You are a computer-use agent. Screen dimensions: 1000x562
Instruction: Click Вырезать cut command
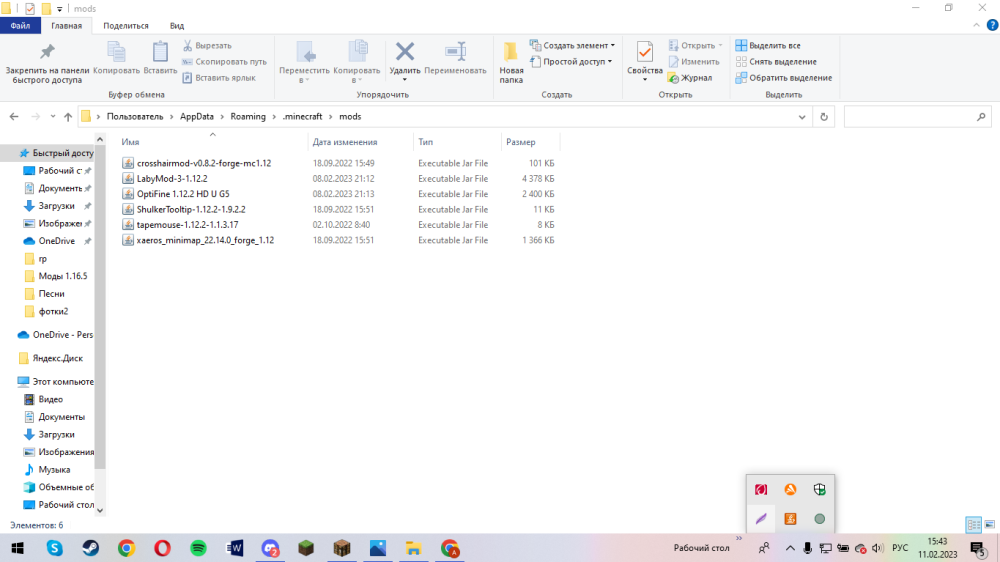(207, 46)
